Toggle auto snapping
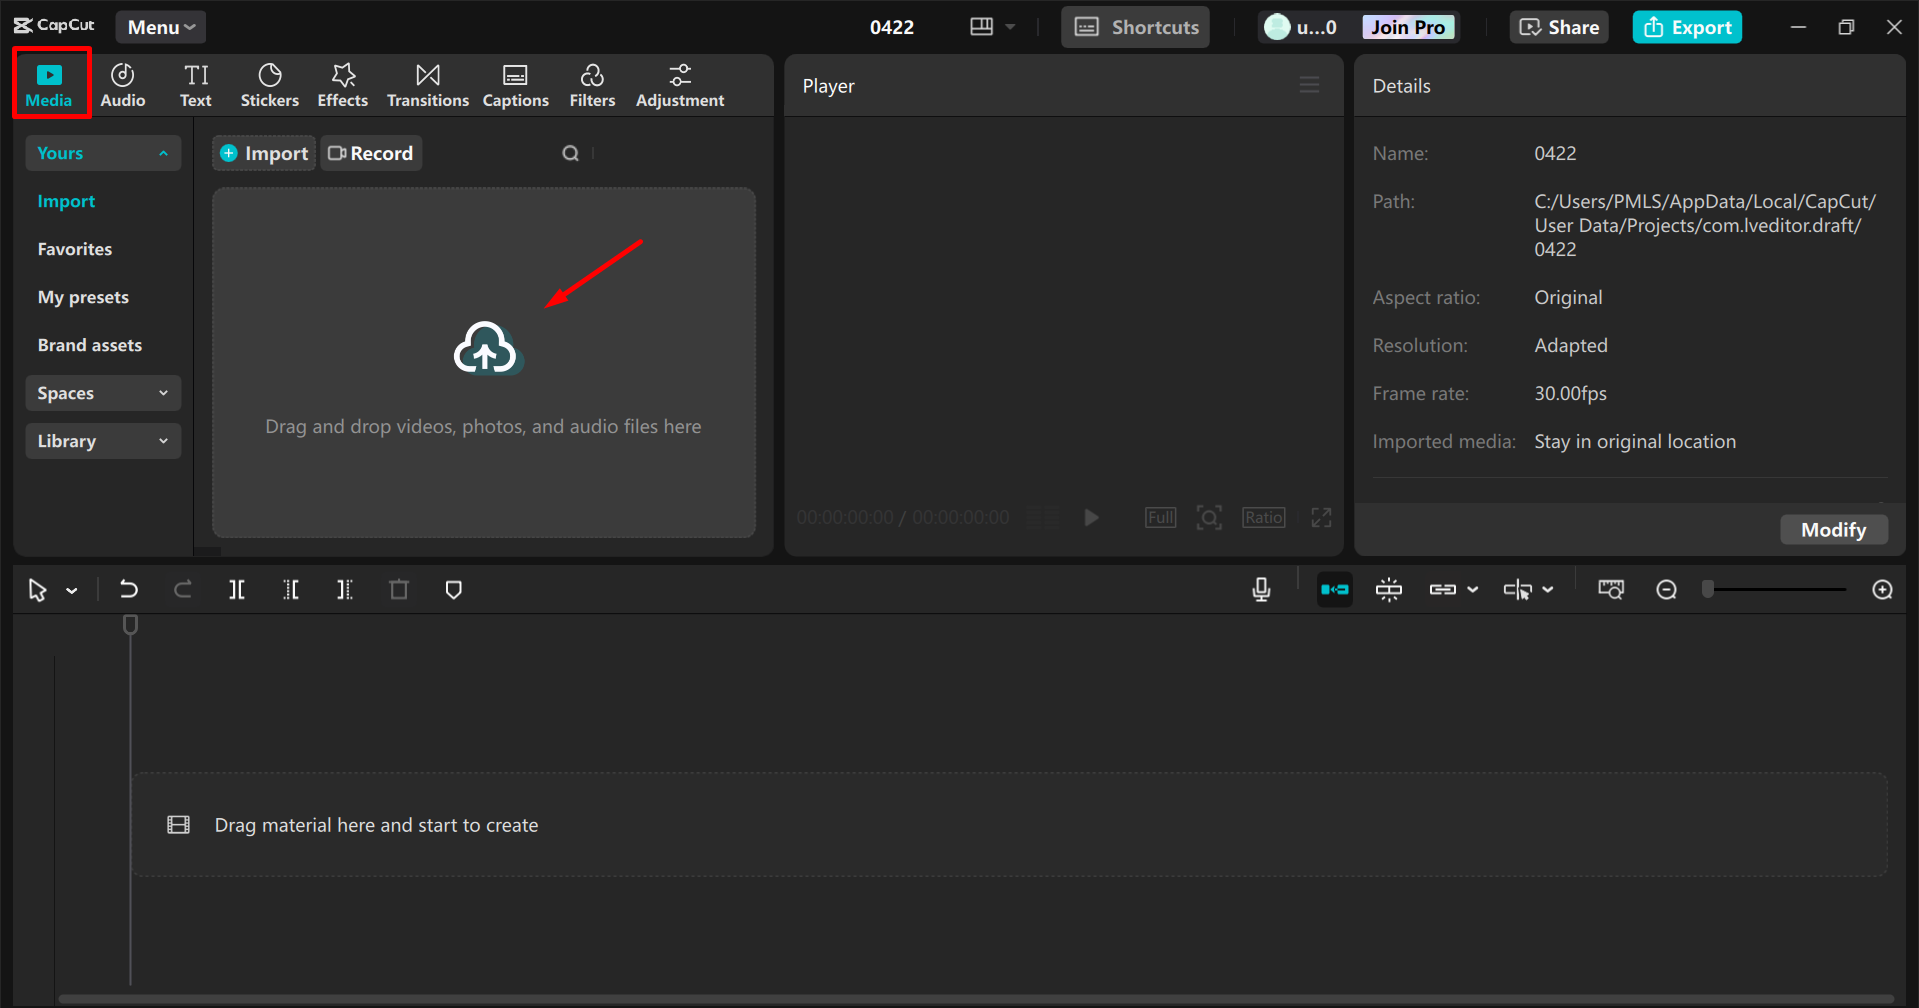 (x=1389, y=590)
